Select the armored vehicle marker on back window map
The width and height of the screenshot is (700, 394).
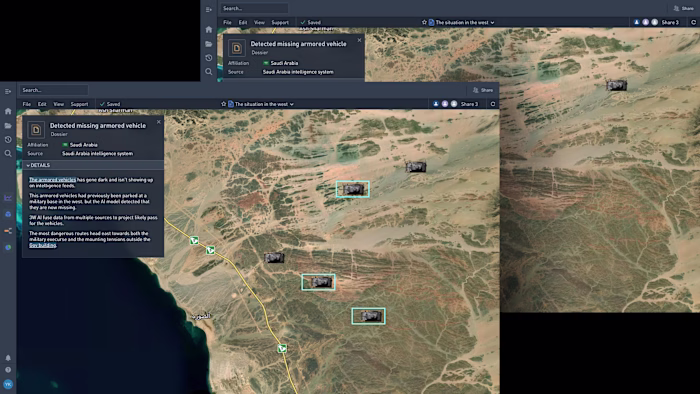click(x=616, y=85)
